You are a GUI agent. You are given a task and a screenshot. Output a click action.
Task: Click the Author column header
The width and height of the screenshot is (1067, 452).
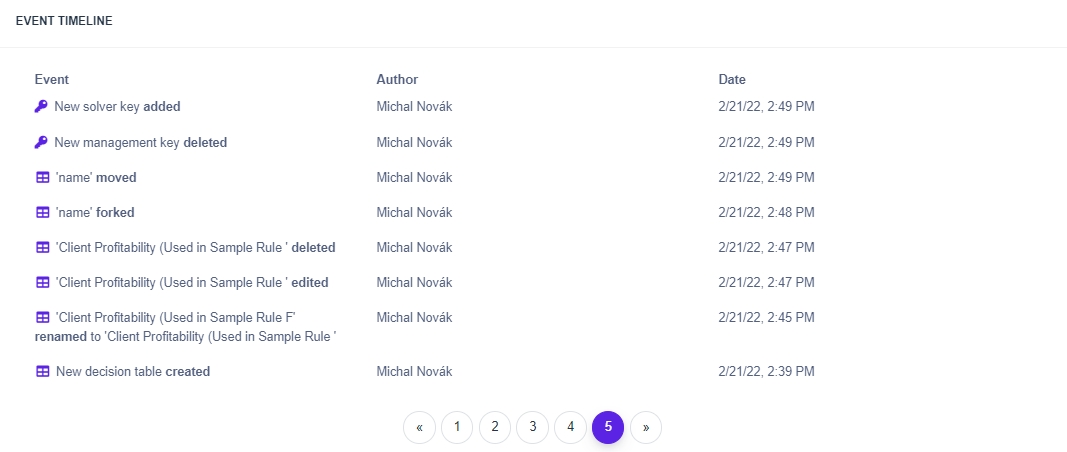click(397, 79)
